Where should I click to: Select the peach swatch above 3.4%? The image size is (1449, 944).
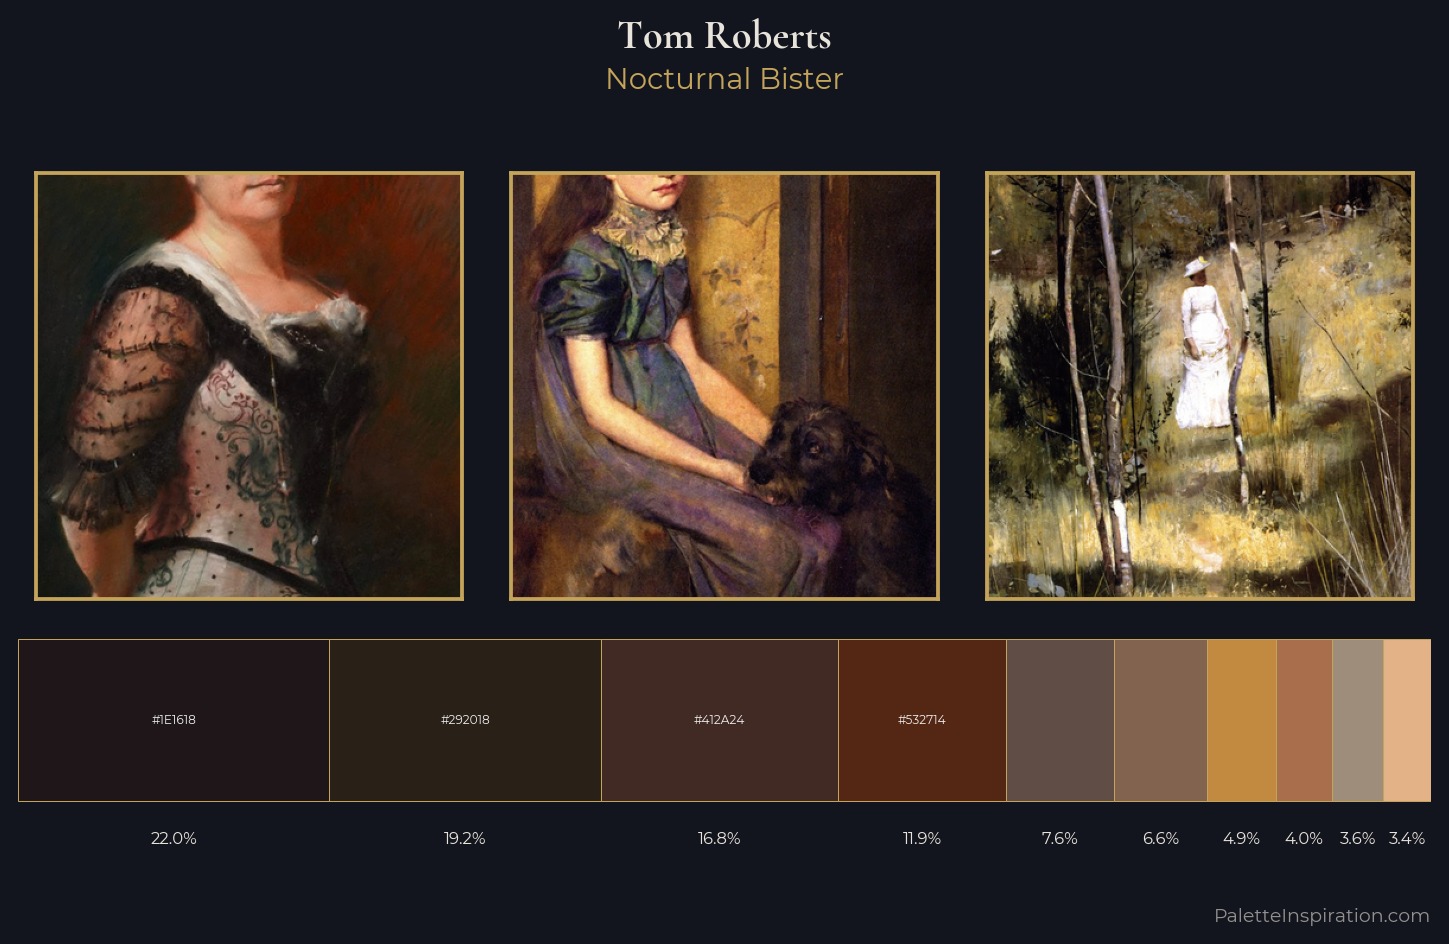click(1407, 720)
